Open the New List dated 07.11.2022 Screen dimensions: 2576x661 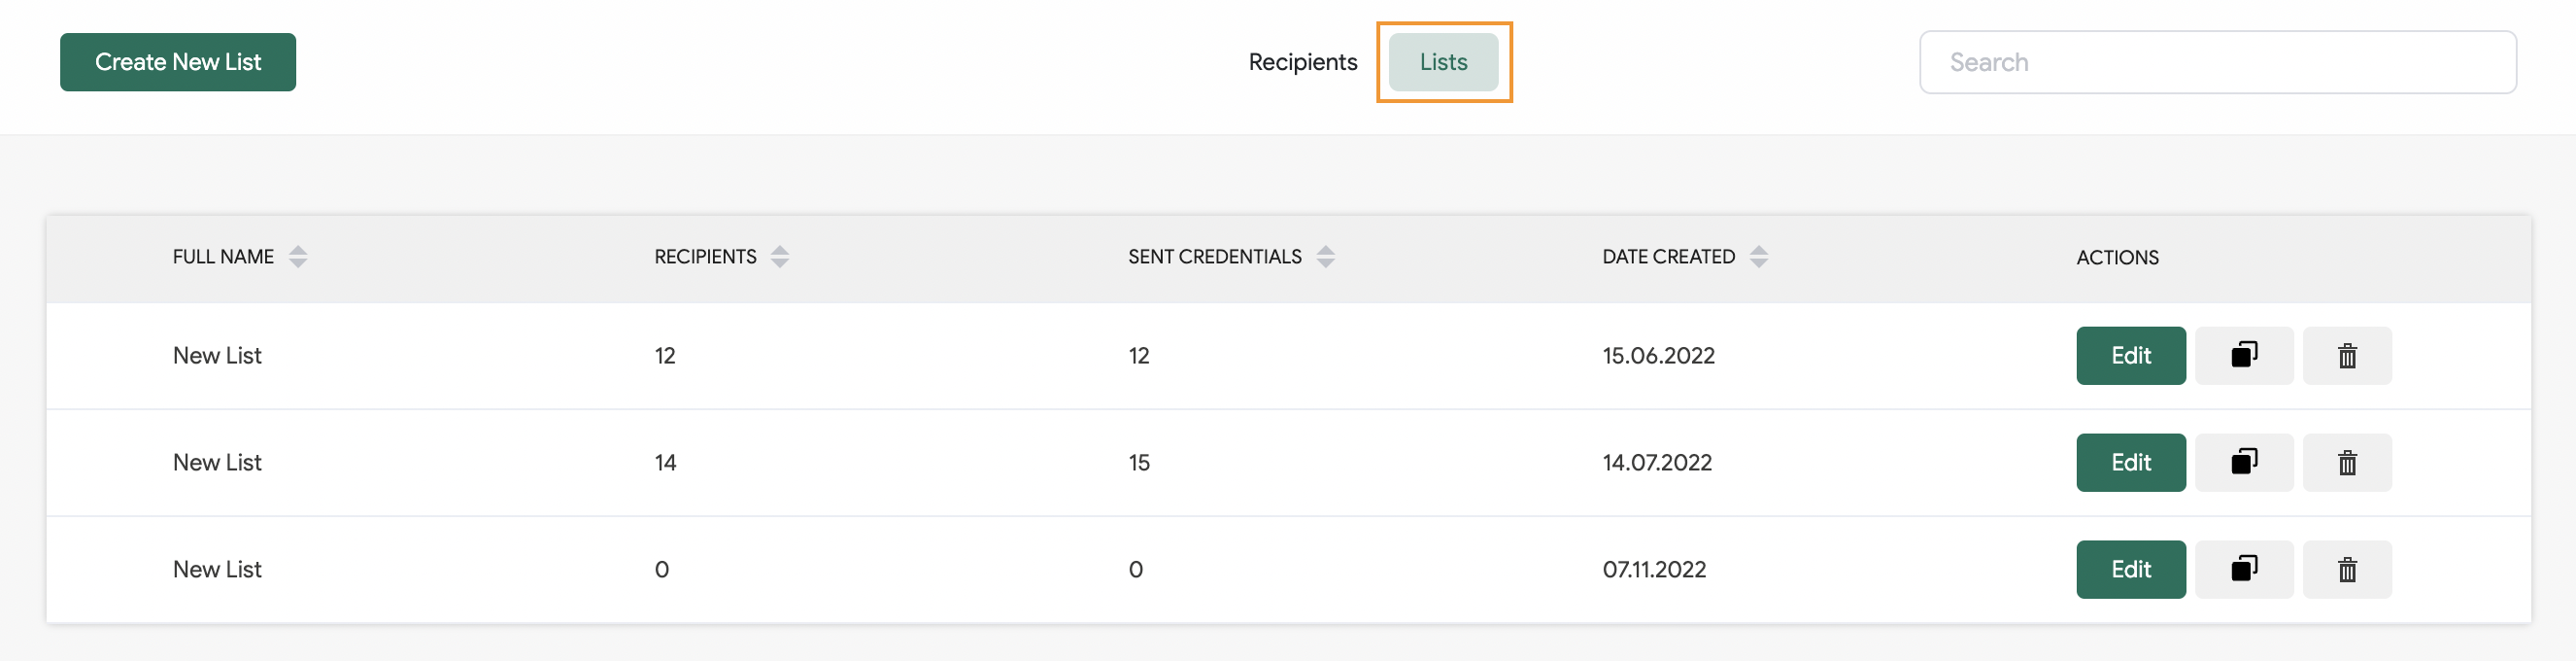point(217,569)
